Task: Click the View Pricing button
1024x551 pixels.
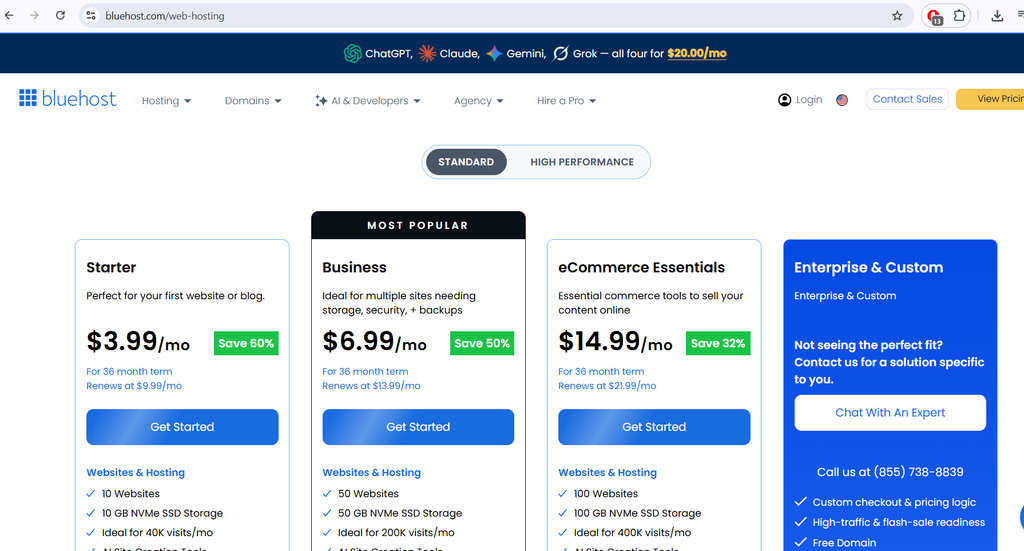Action: [x=990, y=99]
